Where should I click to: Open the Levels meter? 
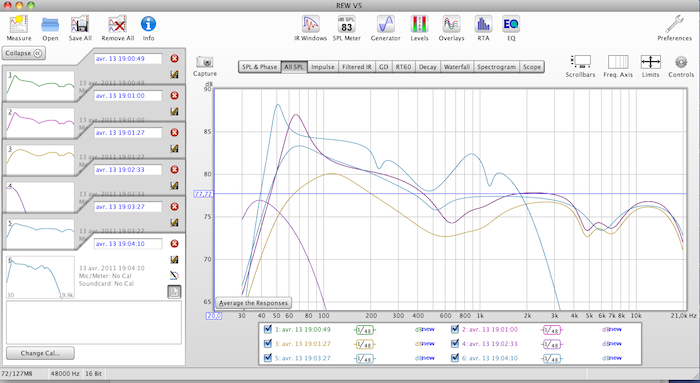[x=419, y=24]
